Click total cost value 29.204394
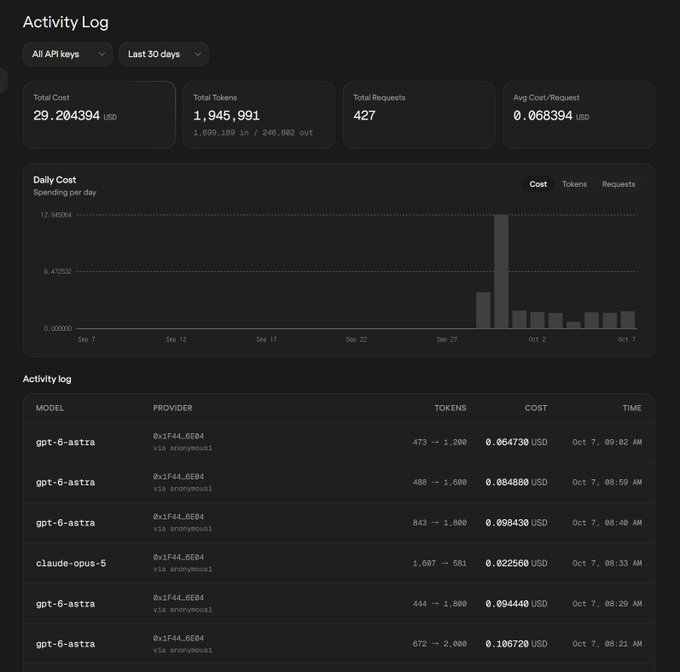The width and height of the screenshot is (680, 672). [67, 116]
